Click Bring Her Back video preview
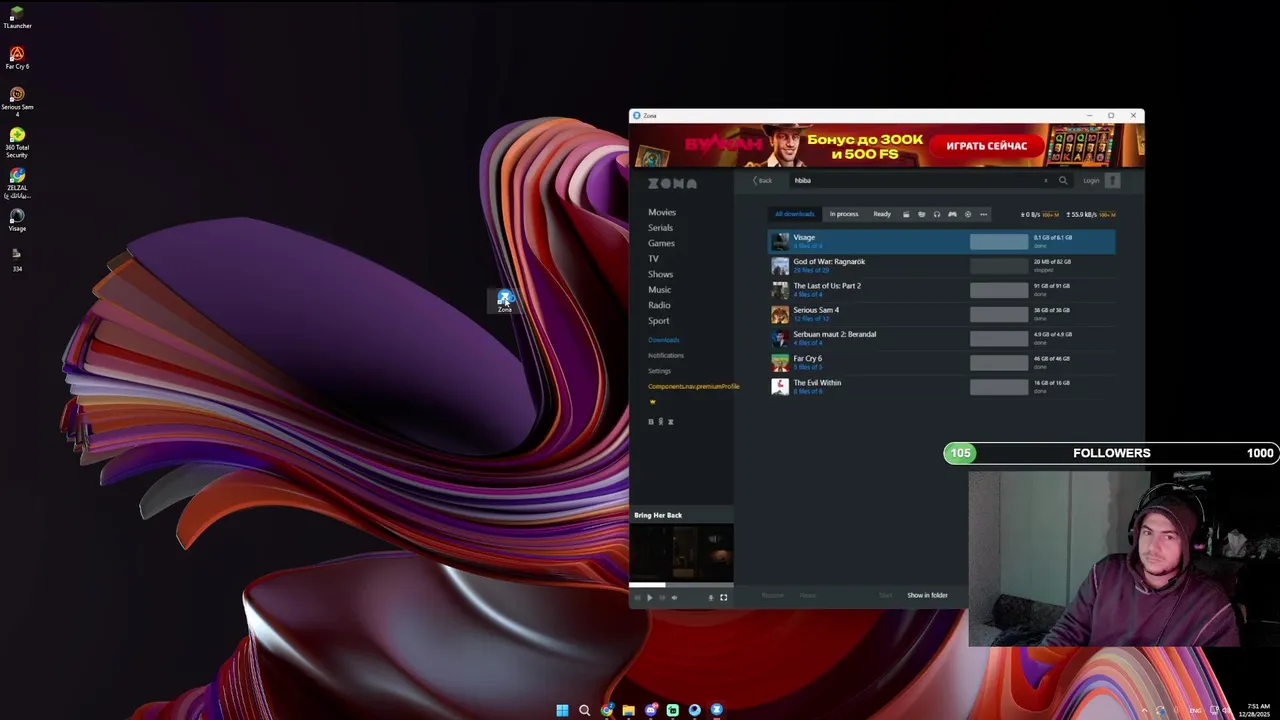The height and width of the screenshot is (720, 1280). pos(681,552)
